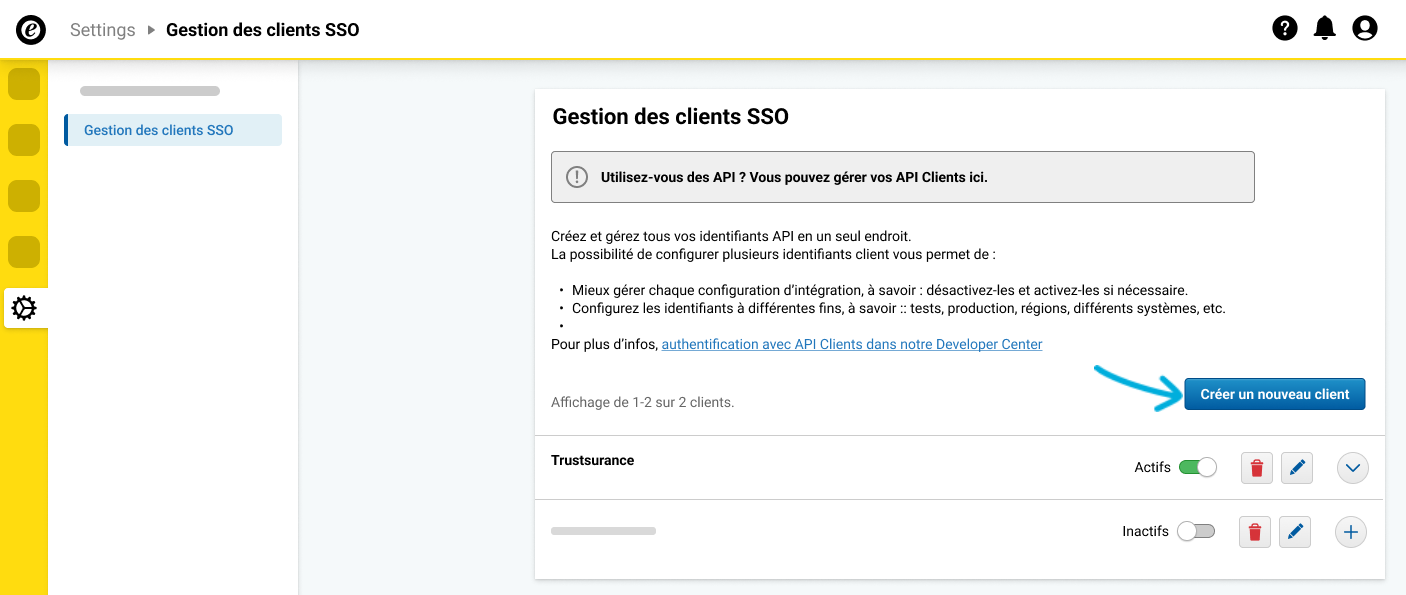Click the first yellow sidebar square
This screenshot has width=1406, height=595.
tap(24, 84)
